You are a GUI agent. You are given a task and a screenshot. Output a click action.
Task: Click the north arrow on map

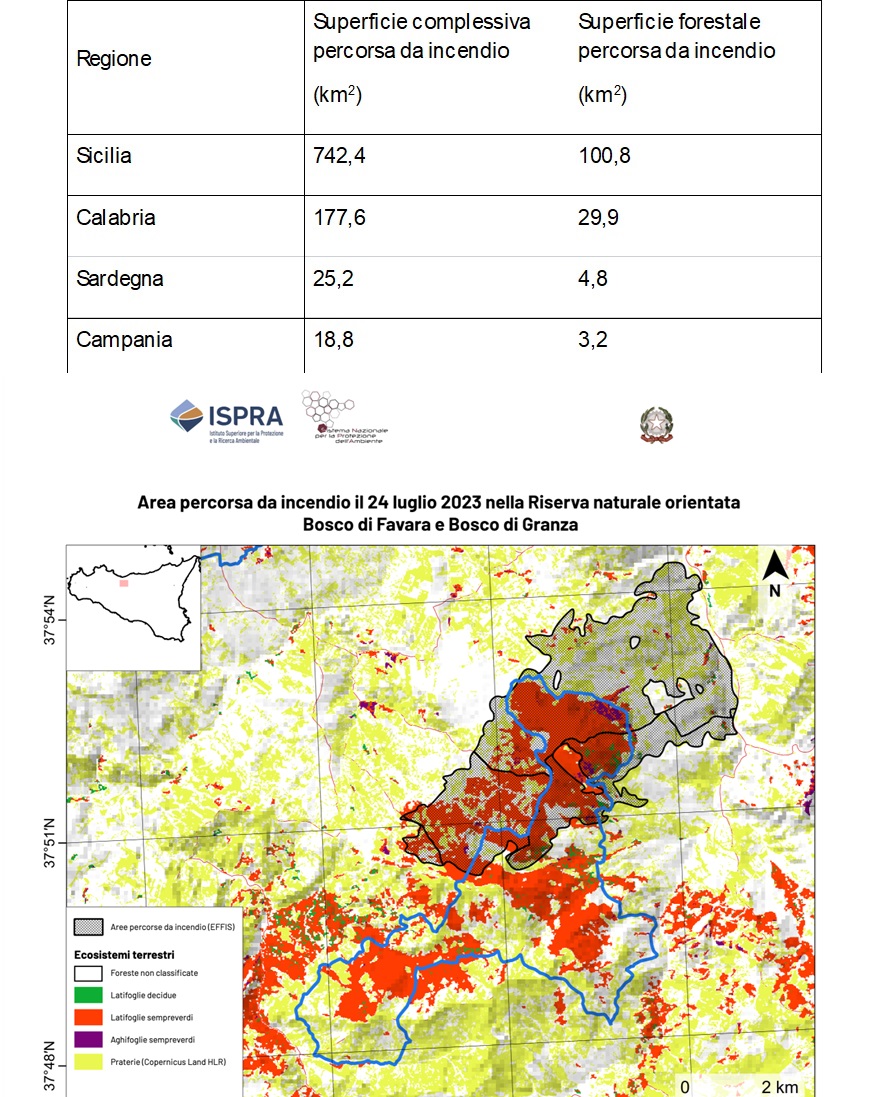(x=775, y=574)
